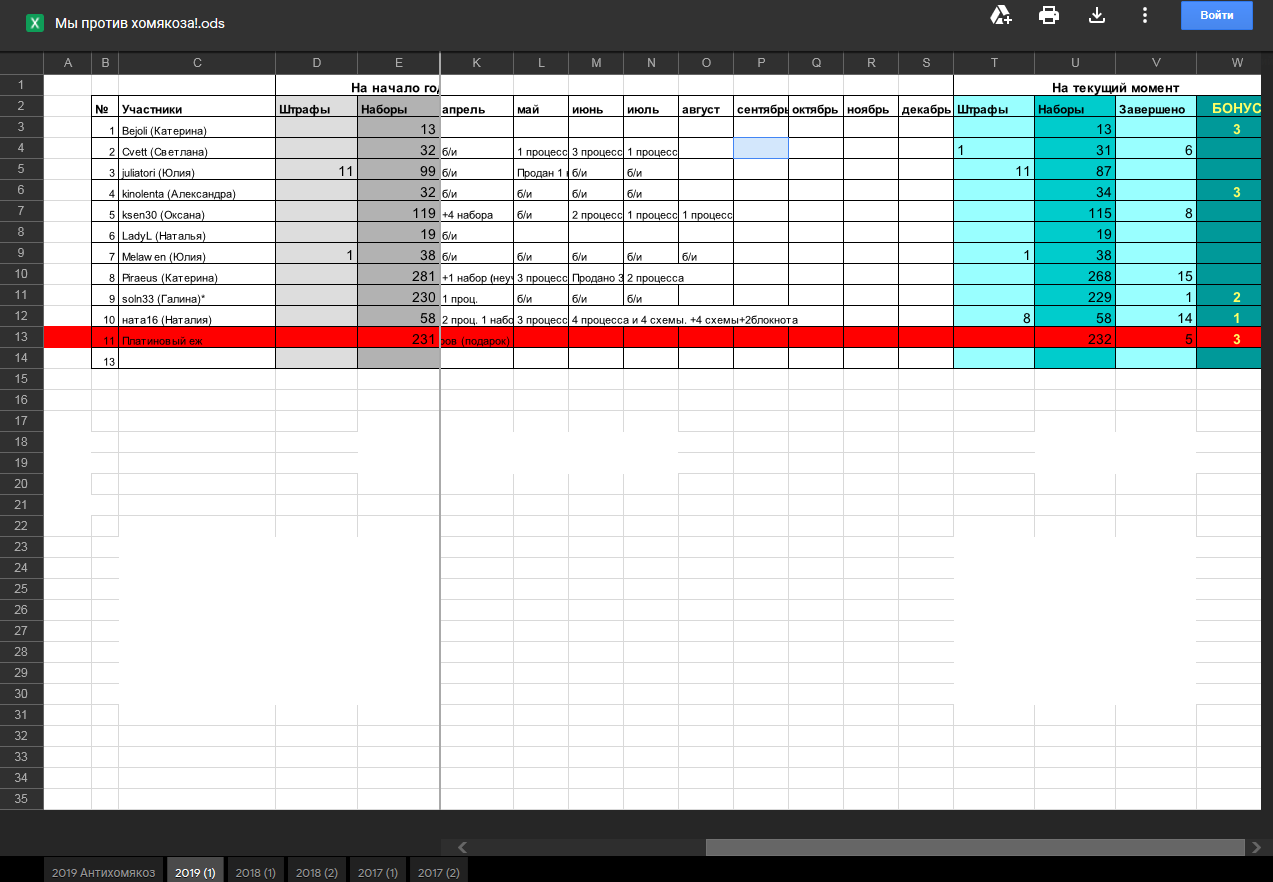Select the highlighted blue cell in сентябрь column
The image size is (1273, 882).
click(760, 149)
